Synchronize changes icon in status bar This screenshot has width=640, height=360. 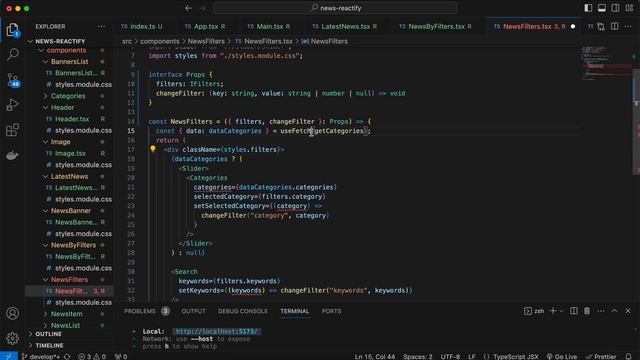coord(67,356)
